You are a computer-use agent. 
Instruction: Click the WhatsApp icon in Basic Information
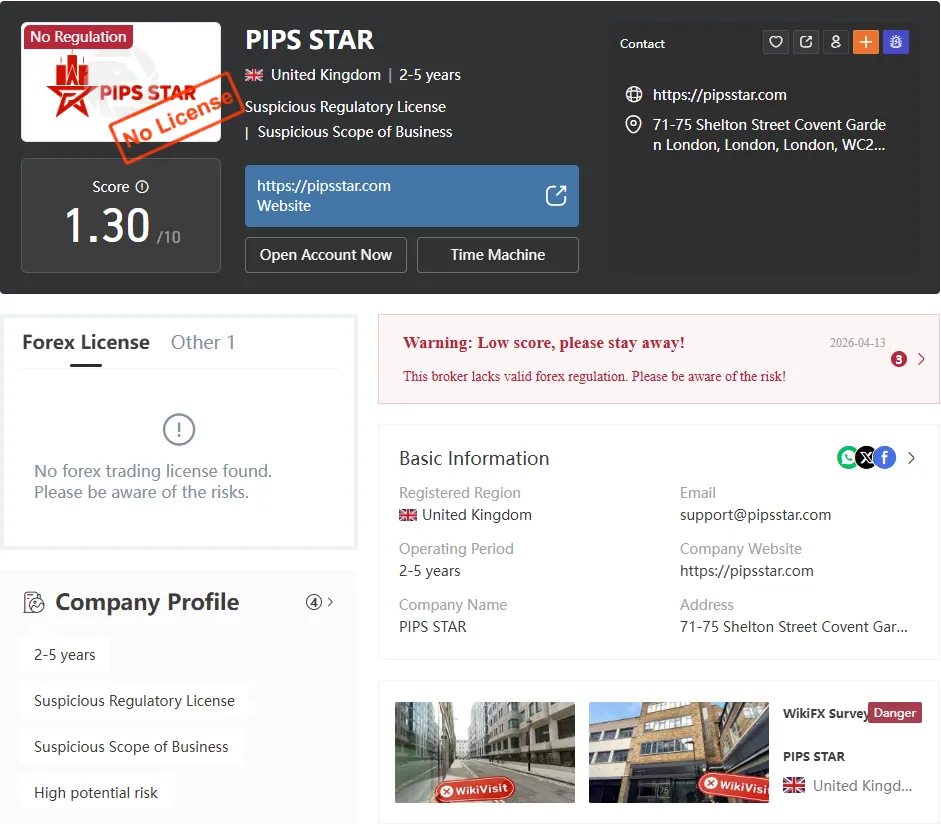847,458
